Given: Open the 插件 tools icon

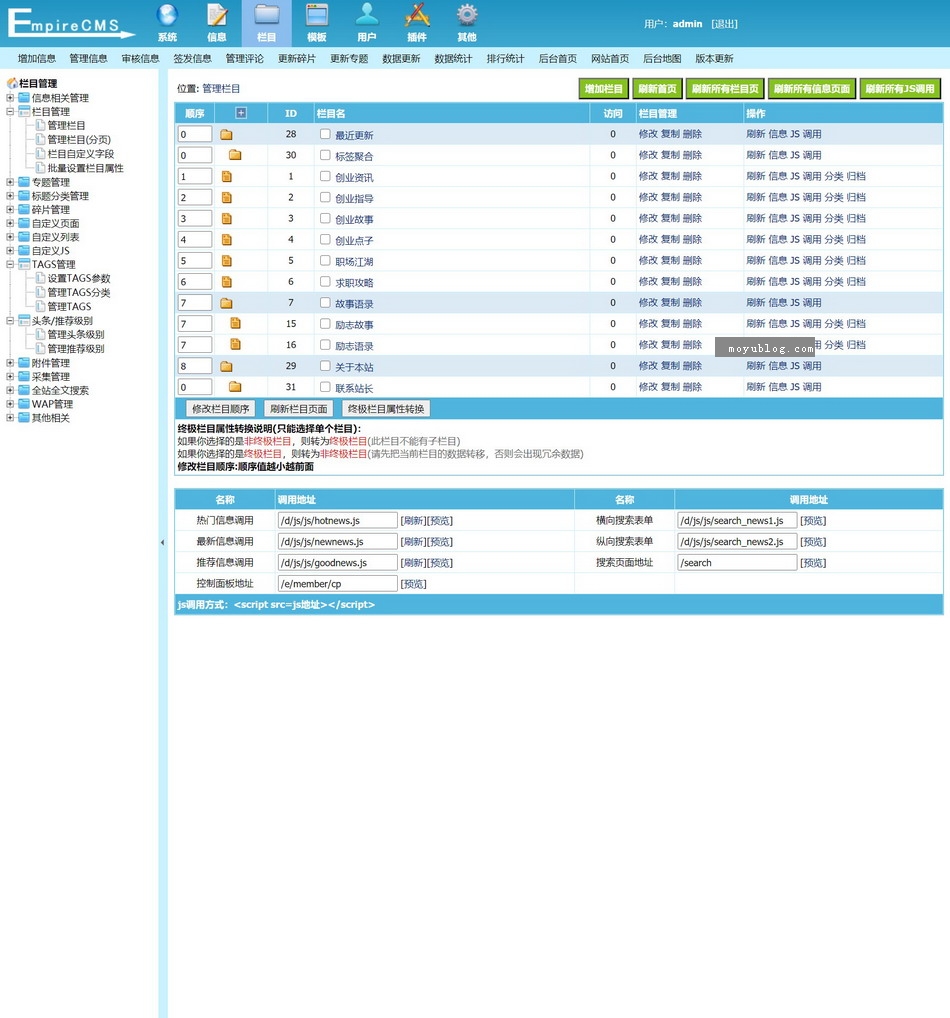Looking at the screenshot, I should pyautogui.click(x=417, y=15).
